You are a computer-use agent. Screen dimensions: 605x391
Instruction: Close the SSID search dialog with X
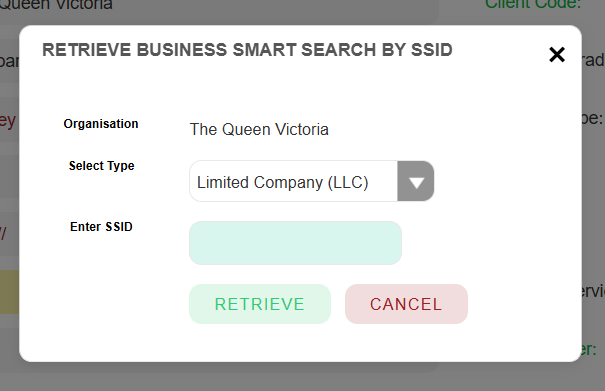click(x=557, y=54)
